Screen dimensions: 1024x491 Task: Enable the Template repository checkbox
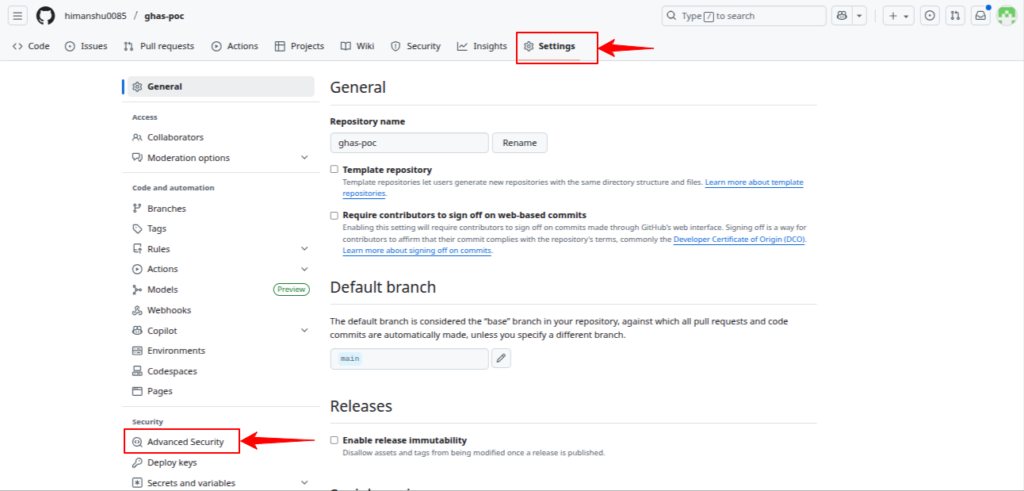click(335, 170)
